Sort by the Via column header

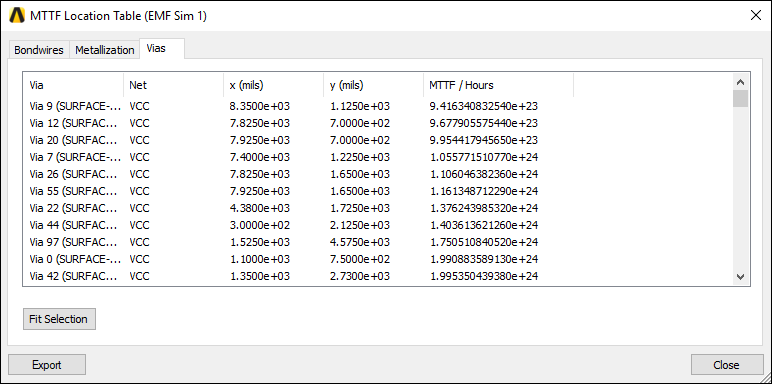(x=74, y=85)
